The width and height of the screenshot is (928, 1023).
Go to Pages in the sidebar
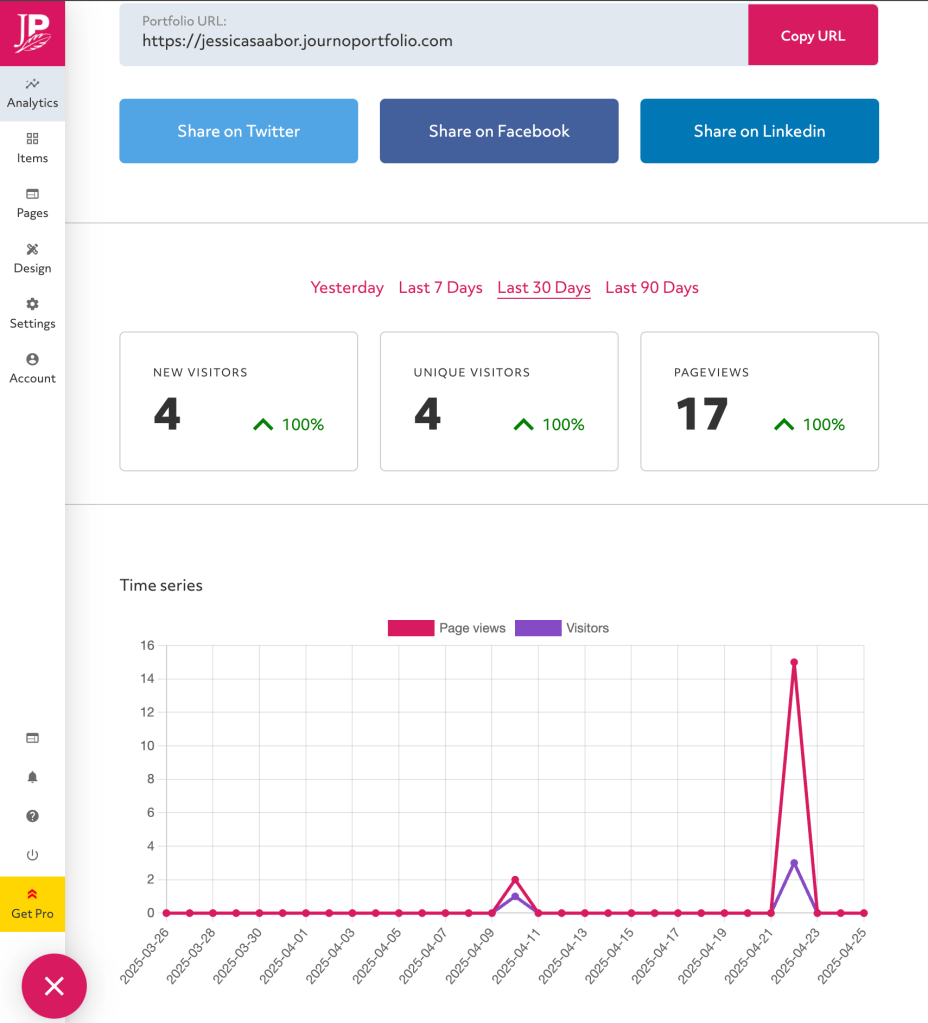(x=32, y=203)
